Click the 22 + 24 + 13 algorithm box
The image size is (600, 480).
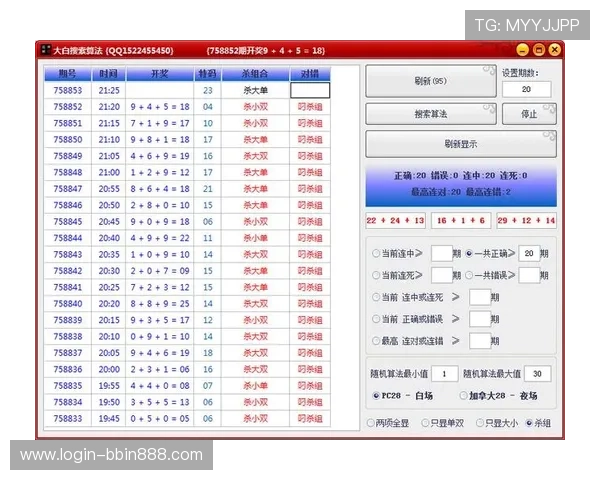[396, 220]
